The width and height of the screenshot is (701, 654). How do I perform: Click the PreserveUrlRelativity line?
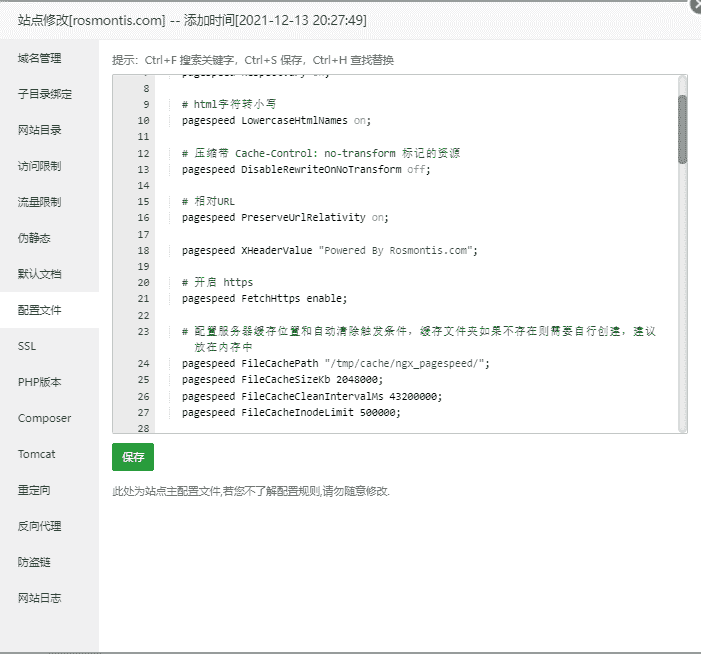click(x=285, y=218)
